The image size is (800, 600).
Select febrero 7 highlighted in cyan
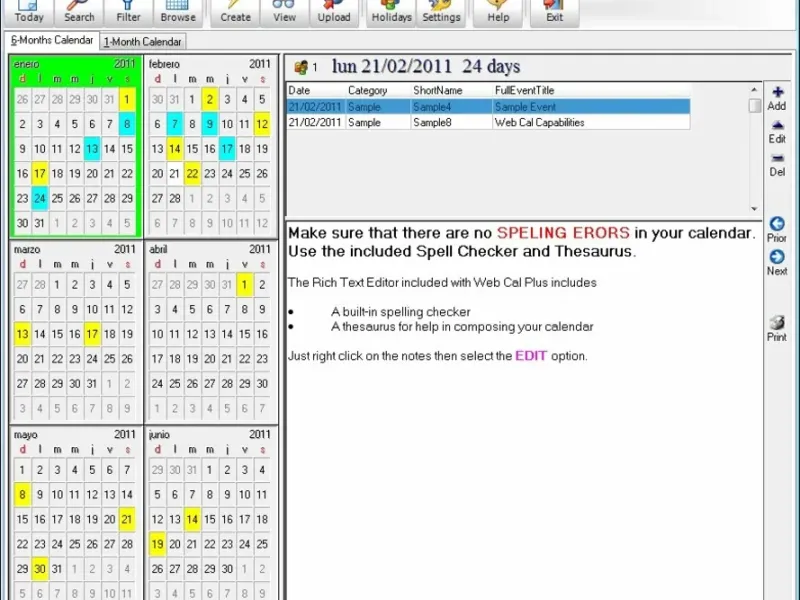[x=174, y=124]
